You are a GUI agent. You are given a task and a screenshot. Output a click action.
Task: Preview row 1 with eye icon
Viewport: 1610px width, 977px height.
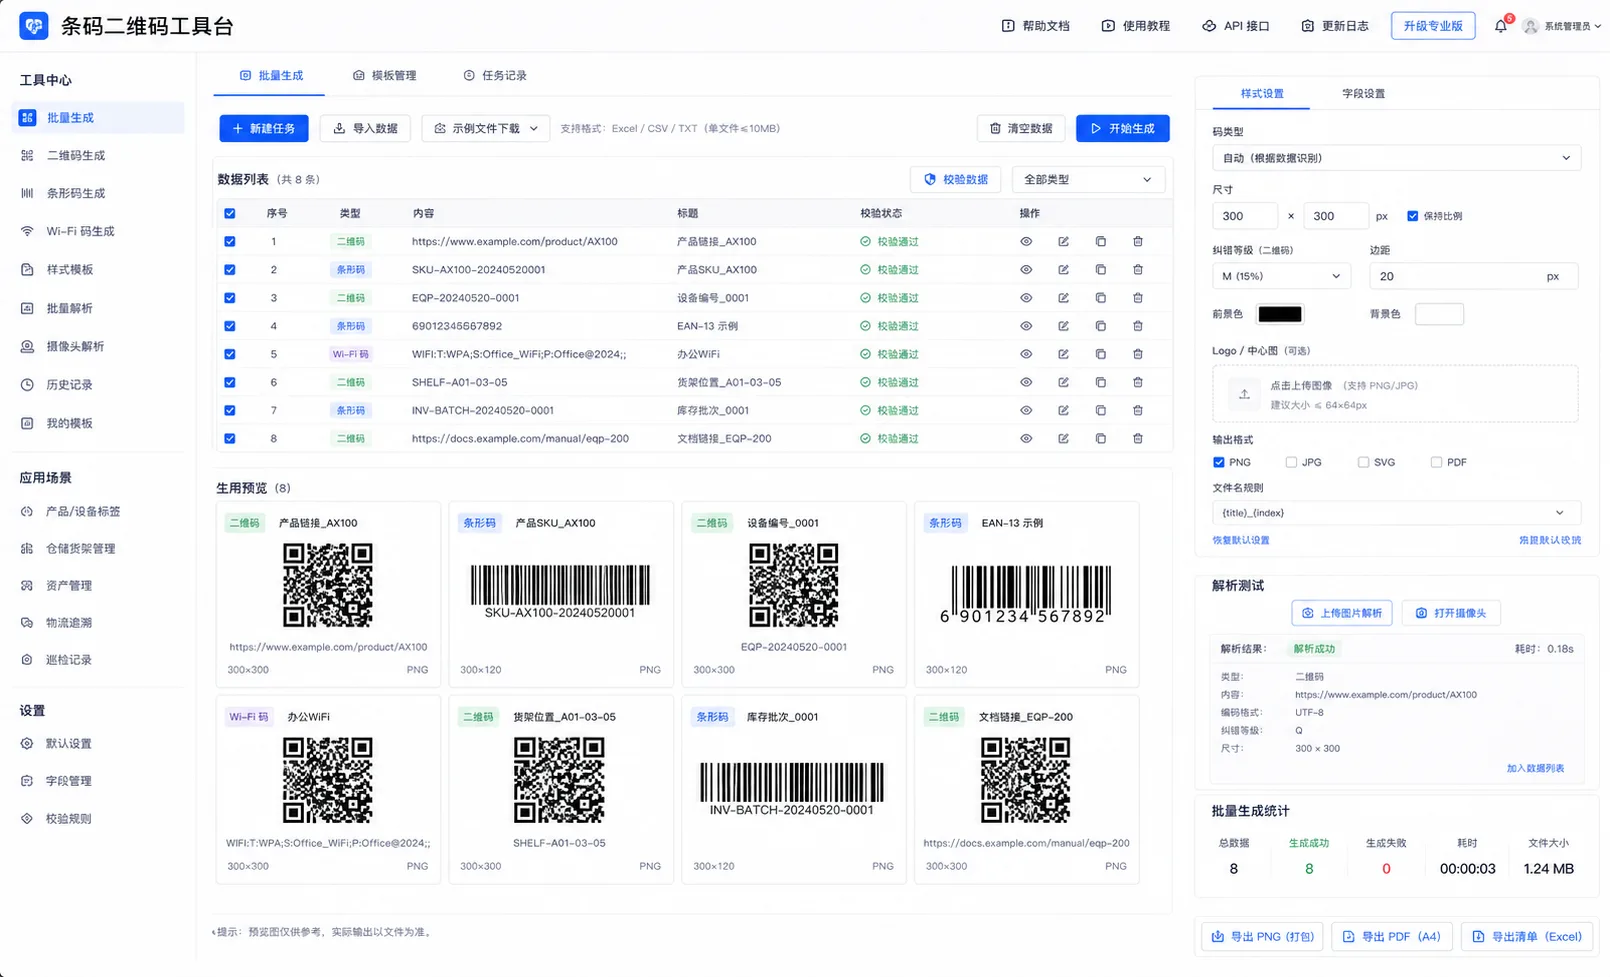[x=1026, y=242]
